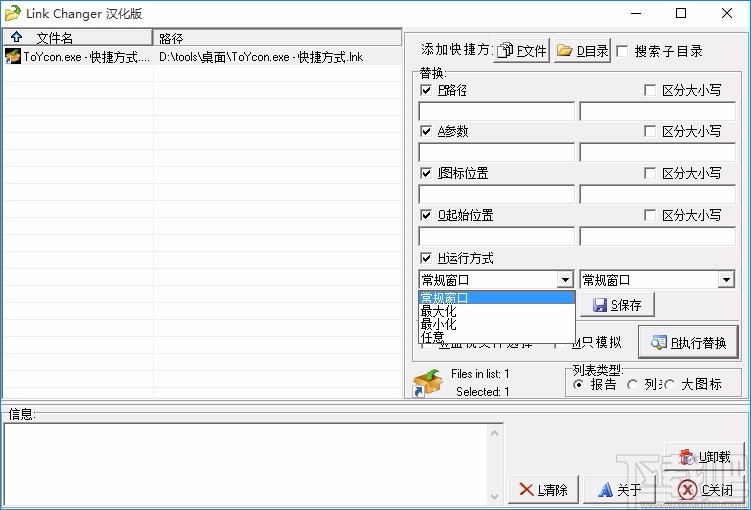
Task: Choose 最大化 in the open dropdown list
Action: 497,311
